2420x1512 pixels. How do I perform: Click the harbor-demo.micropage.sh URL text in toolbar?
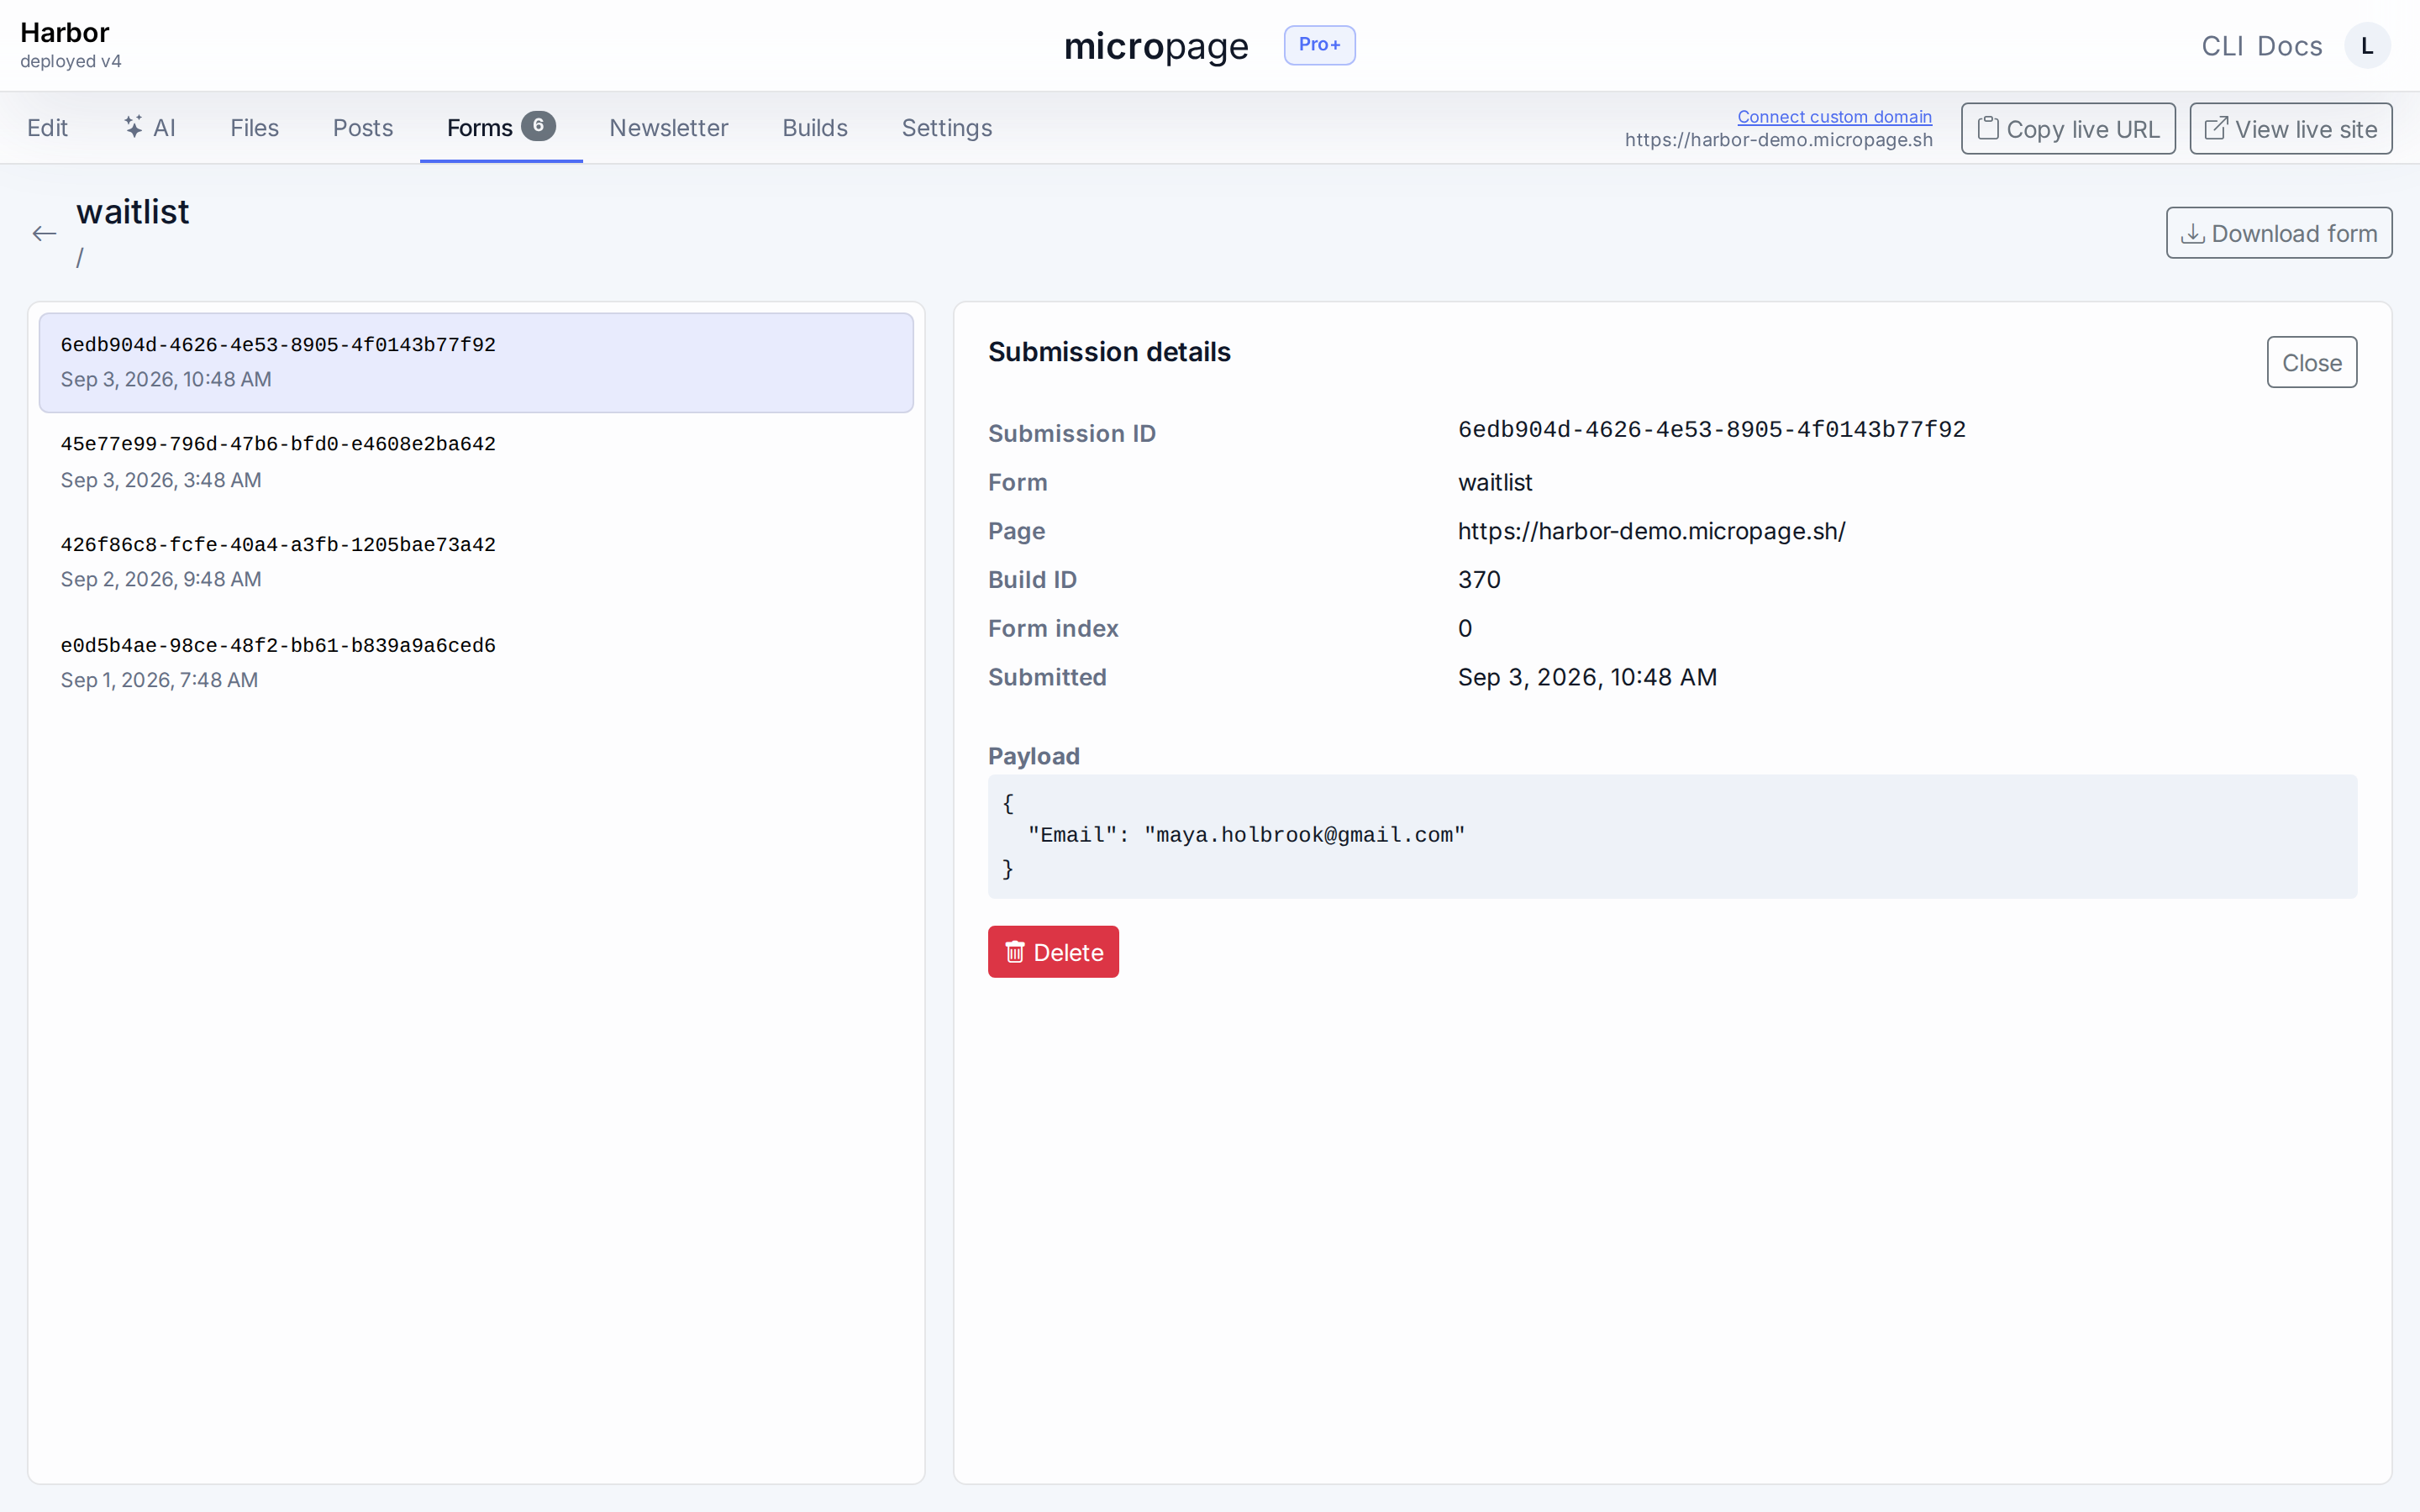(1778, 140)
